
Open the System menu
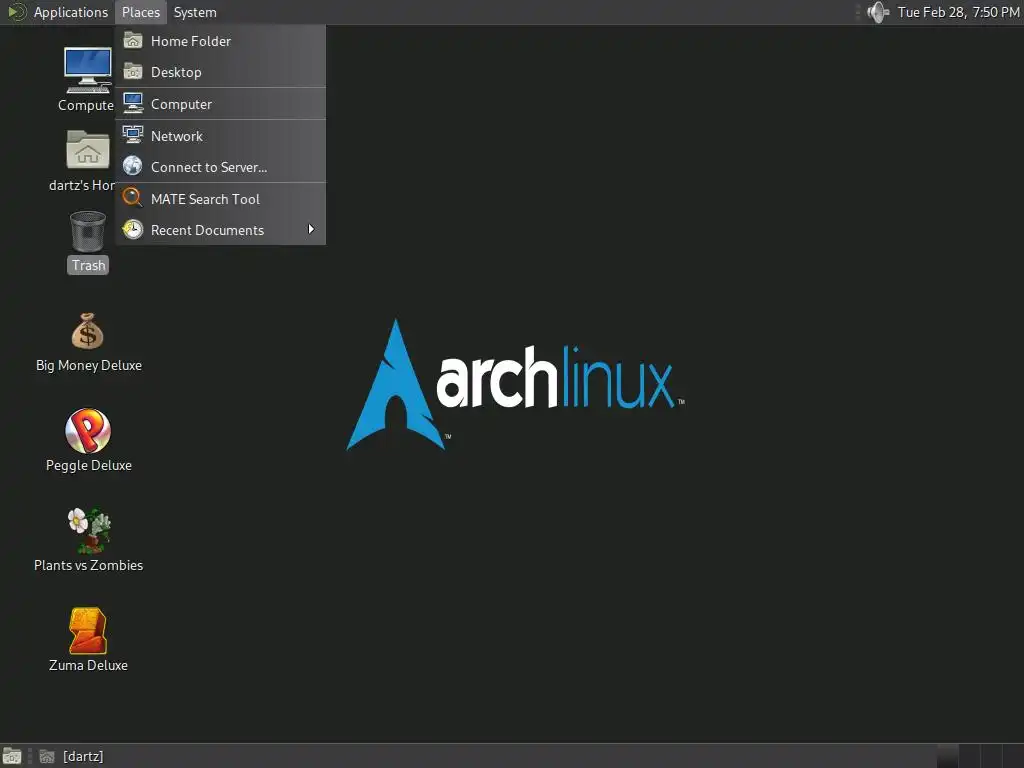point(195,12)
